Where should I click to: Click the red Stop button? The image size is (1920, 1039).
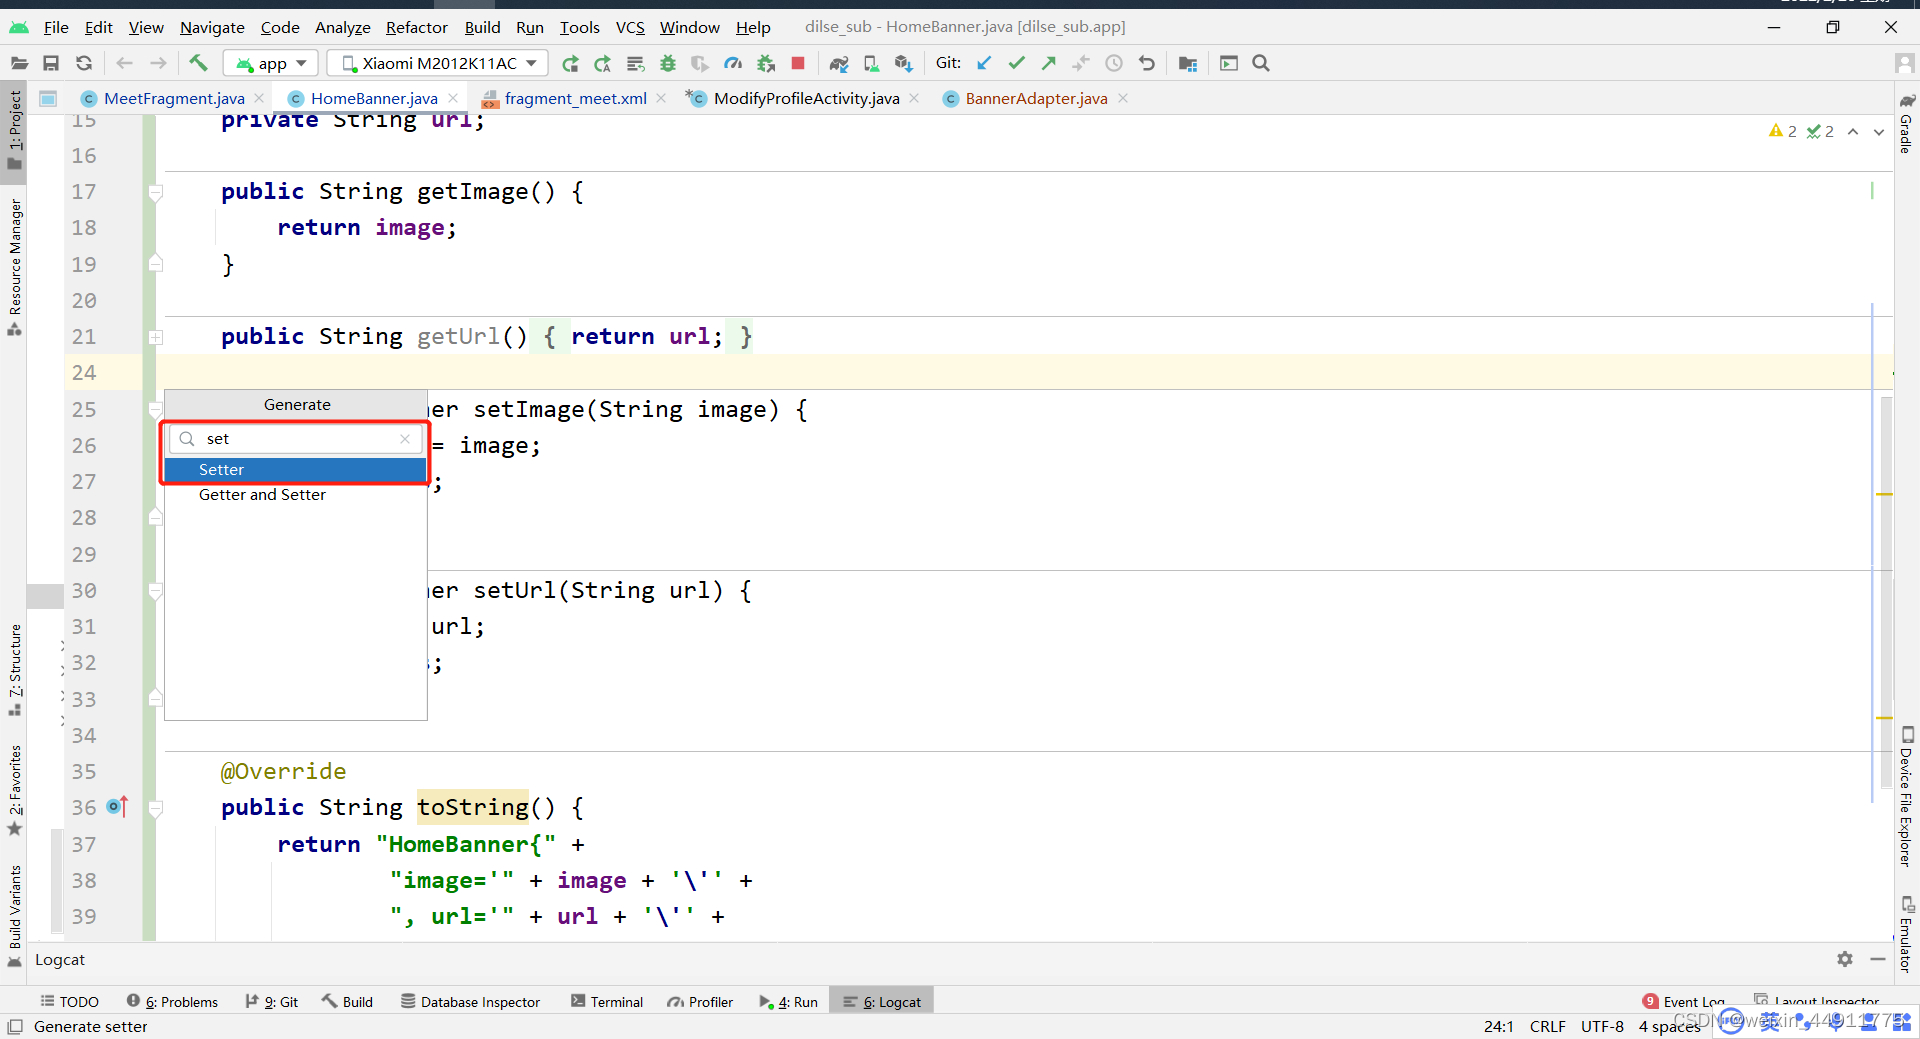[798, 63]
